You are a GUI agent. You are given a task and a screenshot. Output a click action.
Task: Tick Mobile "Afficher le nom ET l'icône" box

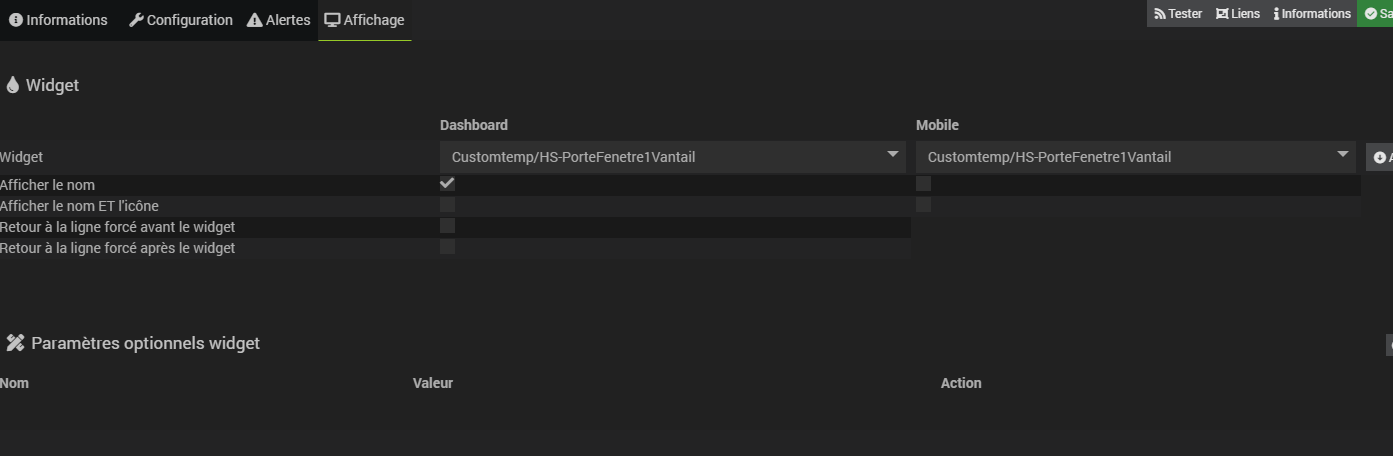[x=923, y=204]
